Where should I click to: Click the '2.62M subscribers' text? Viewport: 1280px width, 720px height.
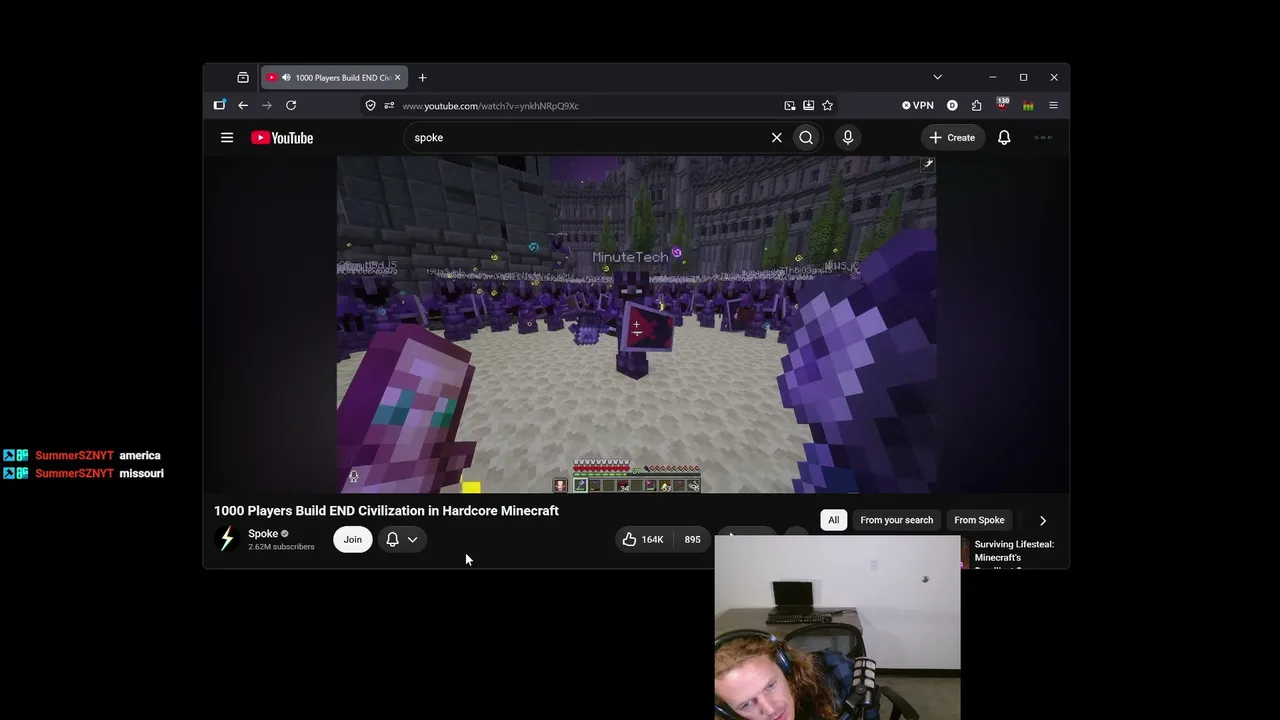[281, 547]
